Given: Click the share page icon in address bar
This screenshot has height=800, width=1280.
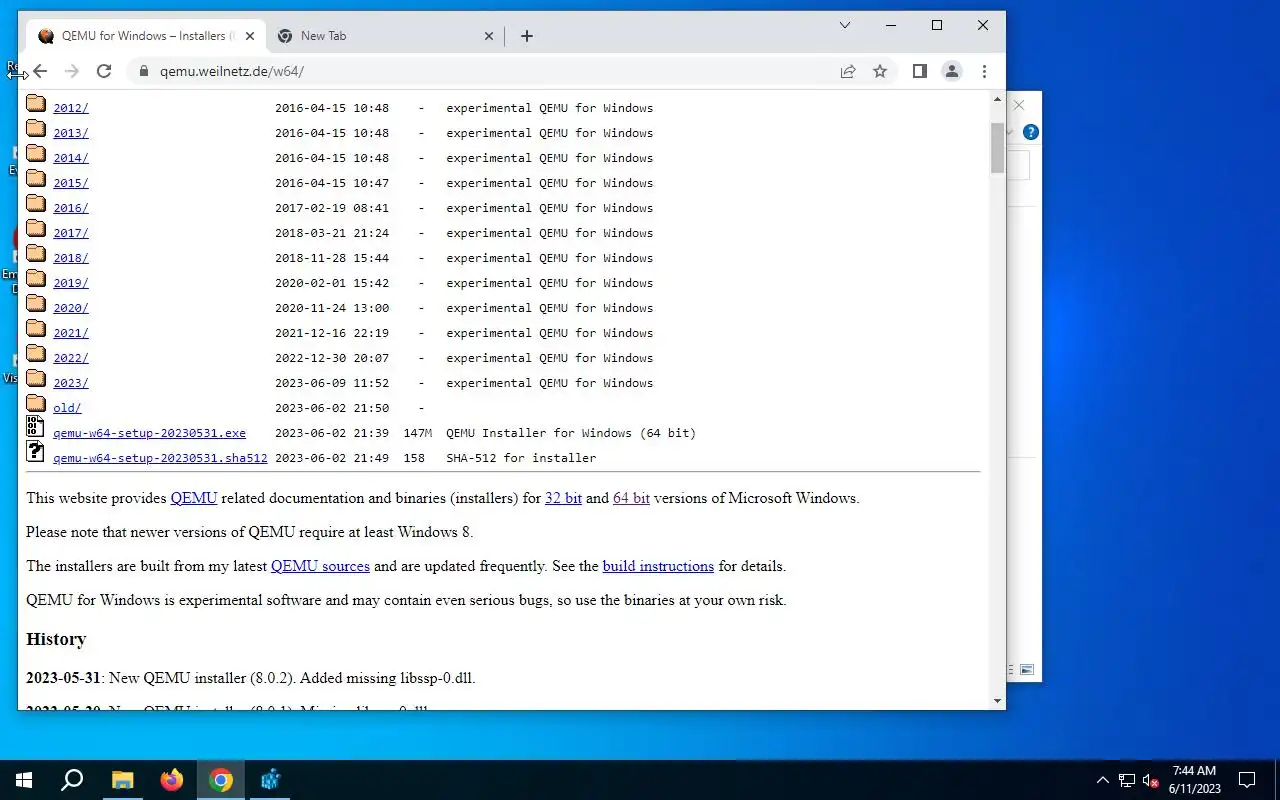Looking at the screenshot, I should coord(848,71).
